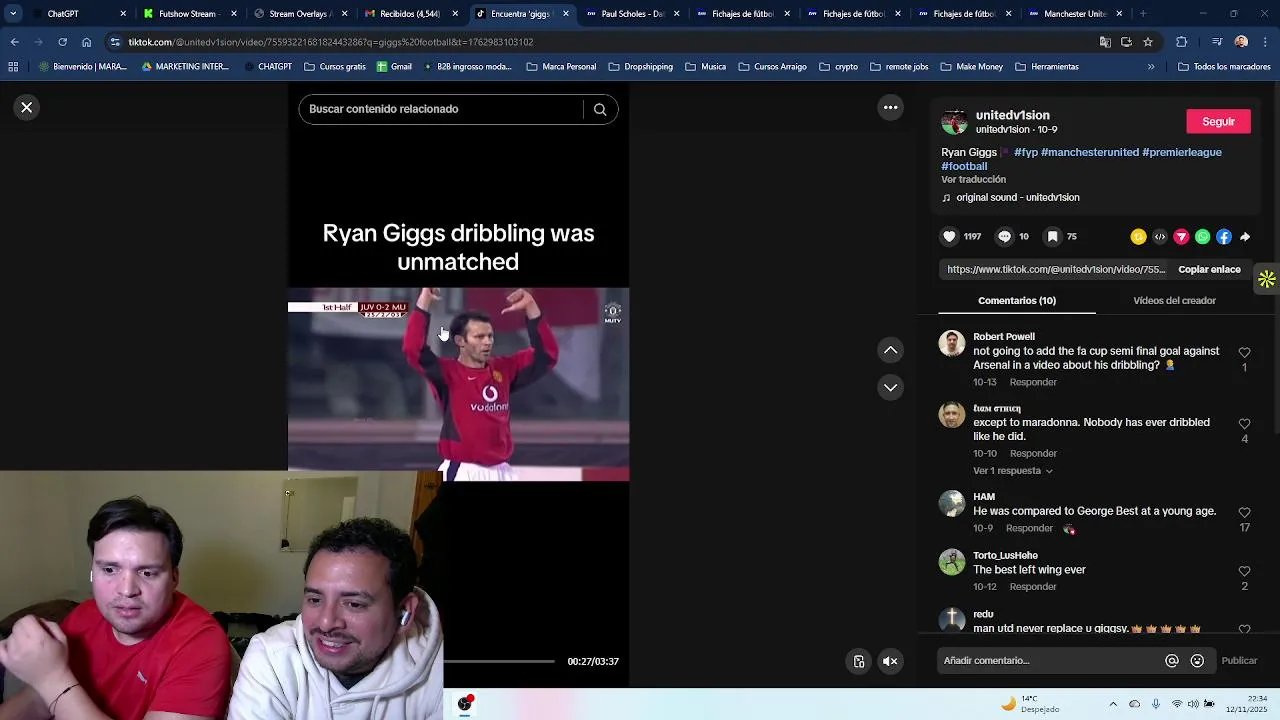1280x720 pixels.
Task: Open the crypto bookmarks folder
Action: [x=838, y=67]
